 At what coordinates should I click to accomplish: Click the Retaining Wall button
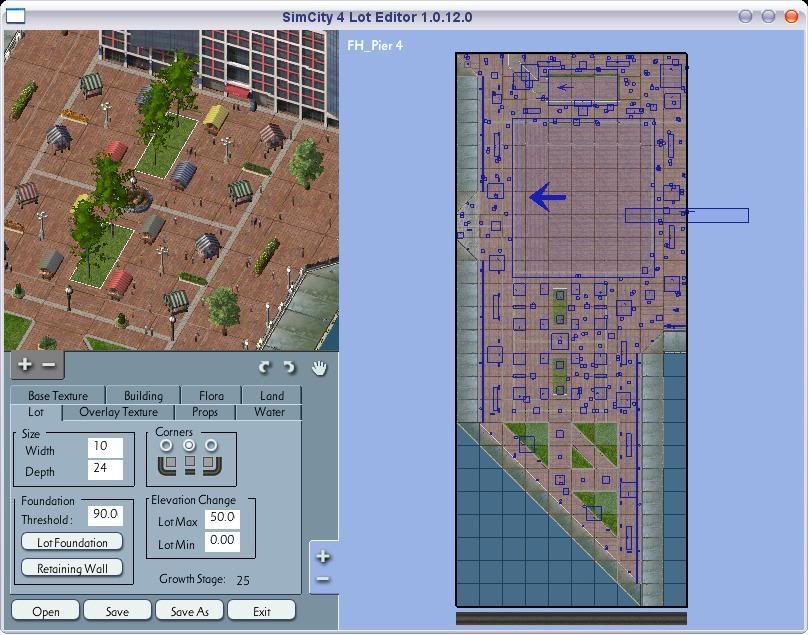pyautogui.click(x=72, y=568)
